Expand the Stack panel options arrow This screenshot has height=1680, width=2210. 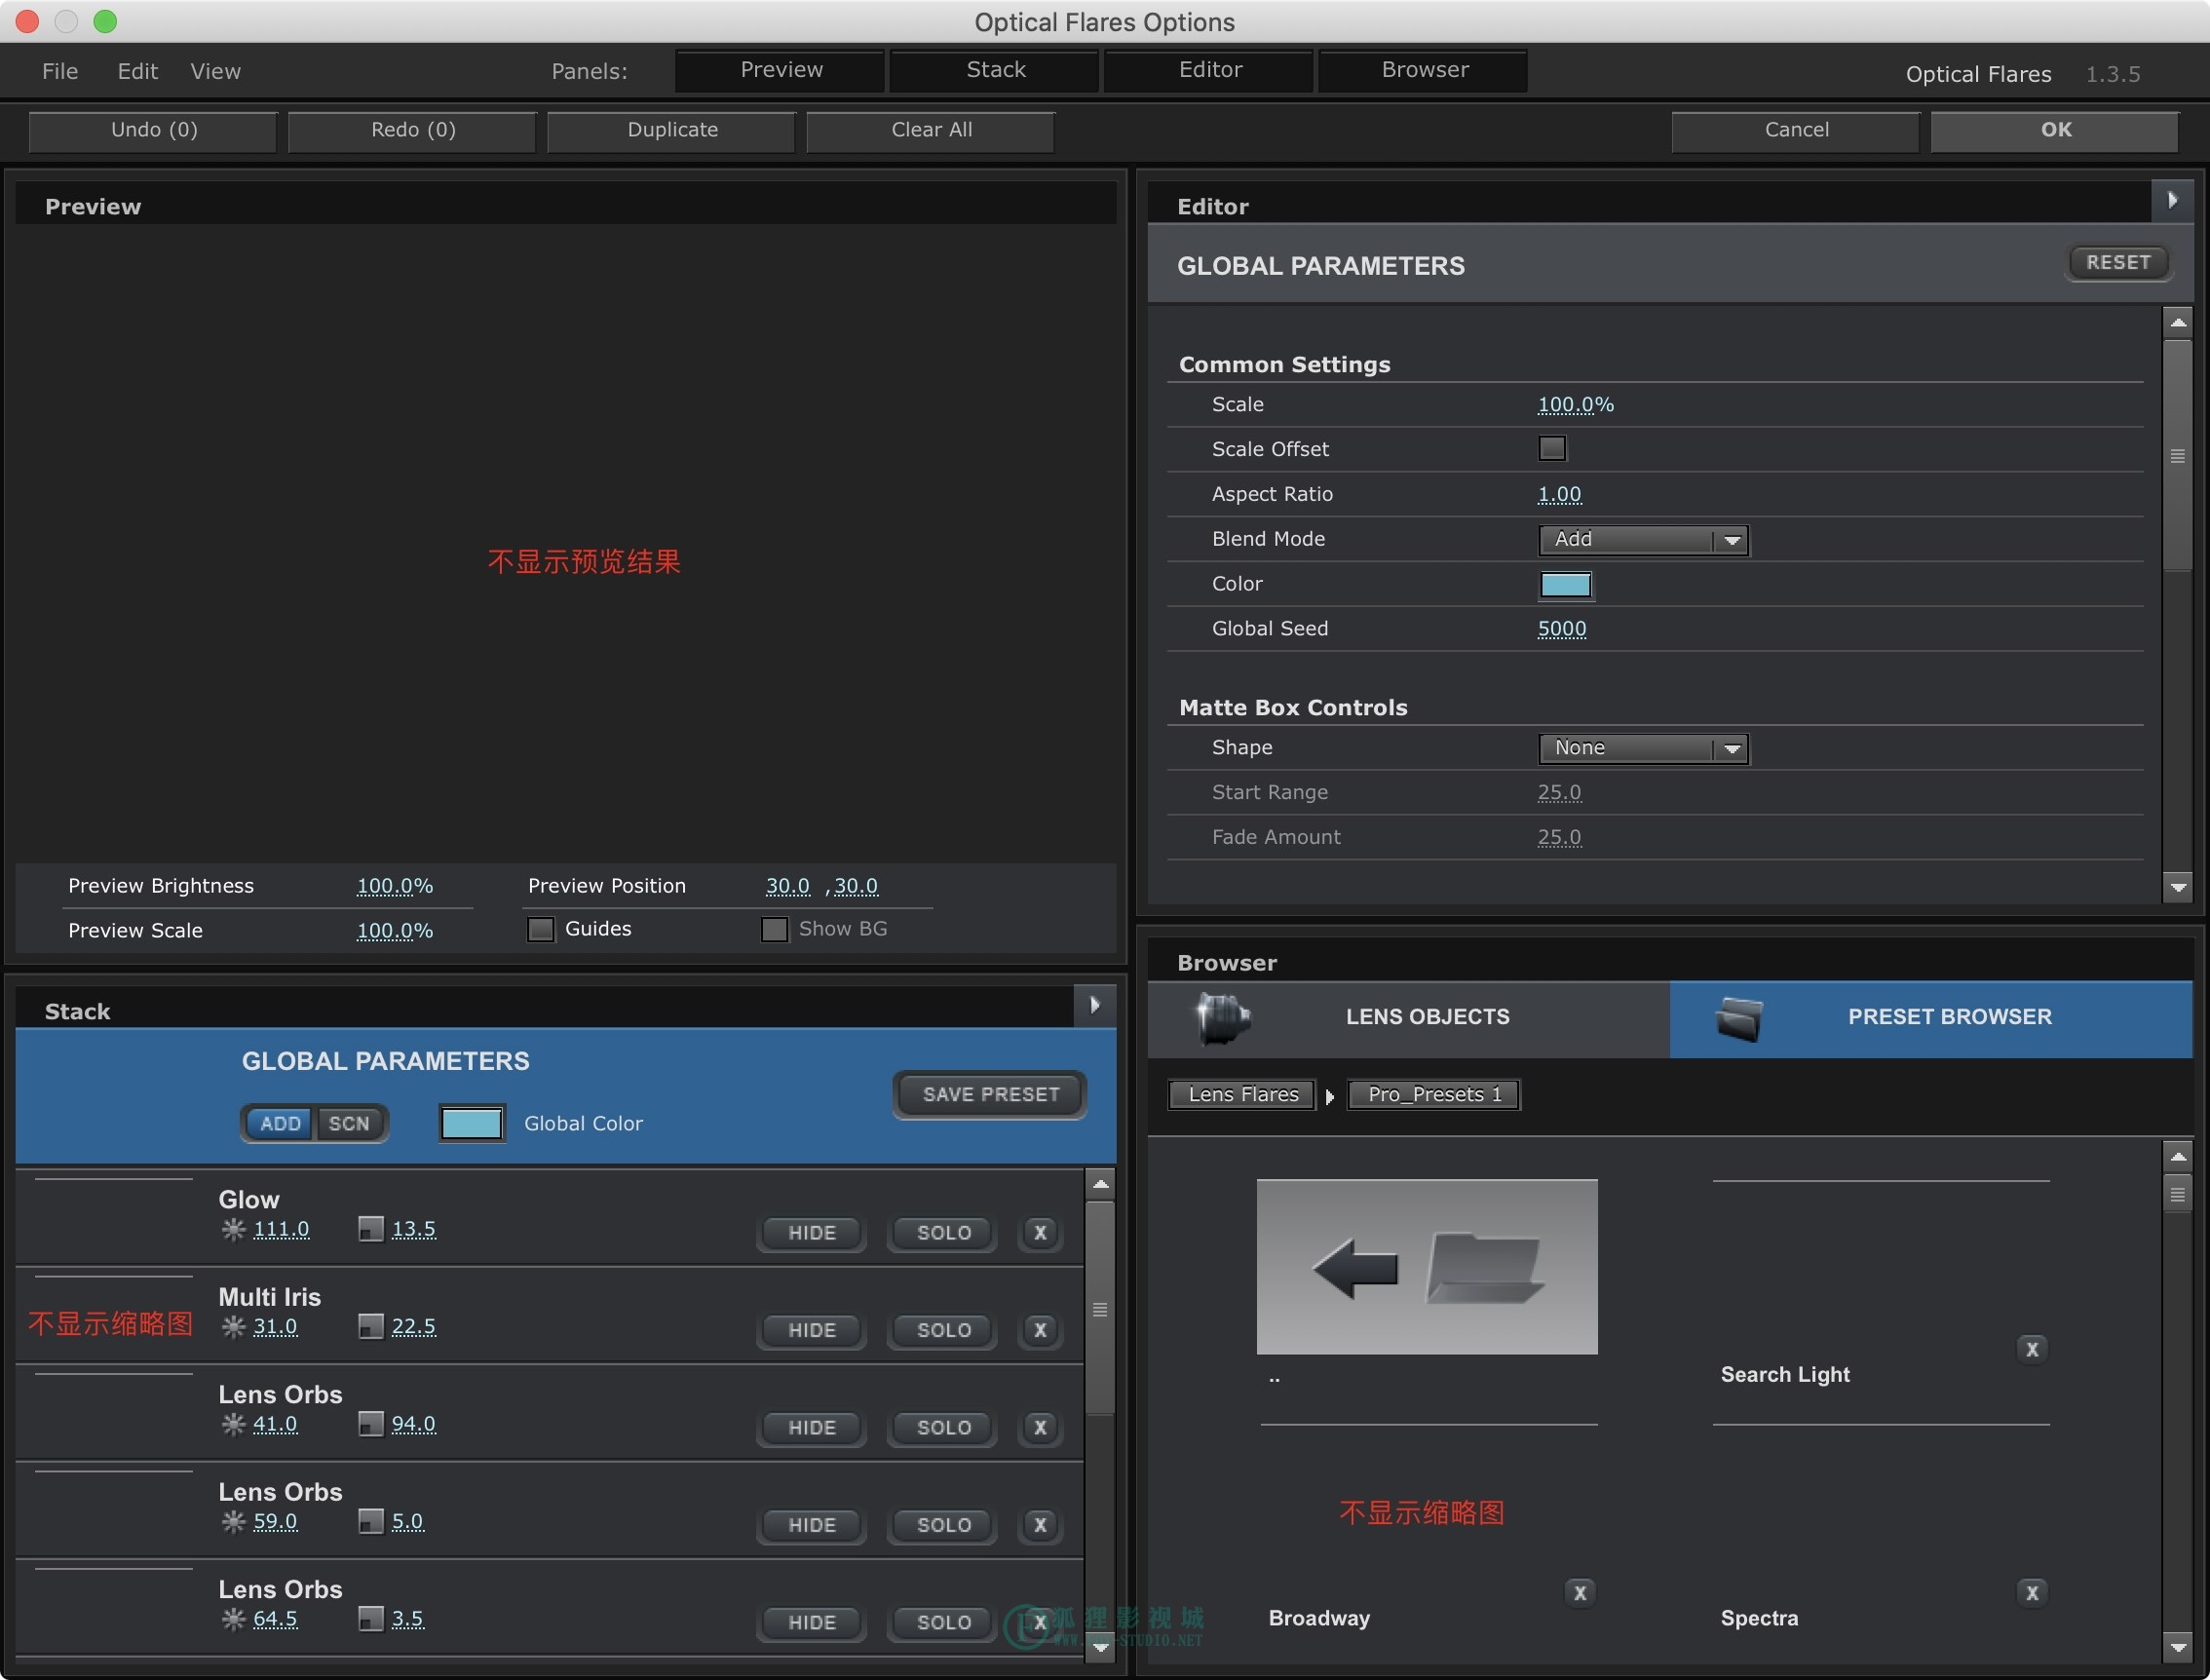(x=1095, y=1005)
